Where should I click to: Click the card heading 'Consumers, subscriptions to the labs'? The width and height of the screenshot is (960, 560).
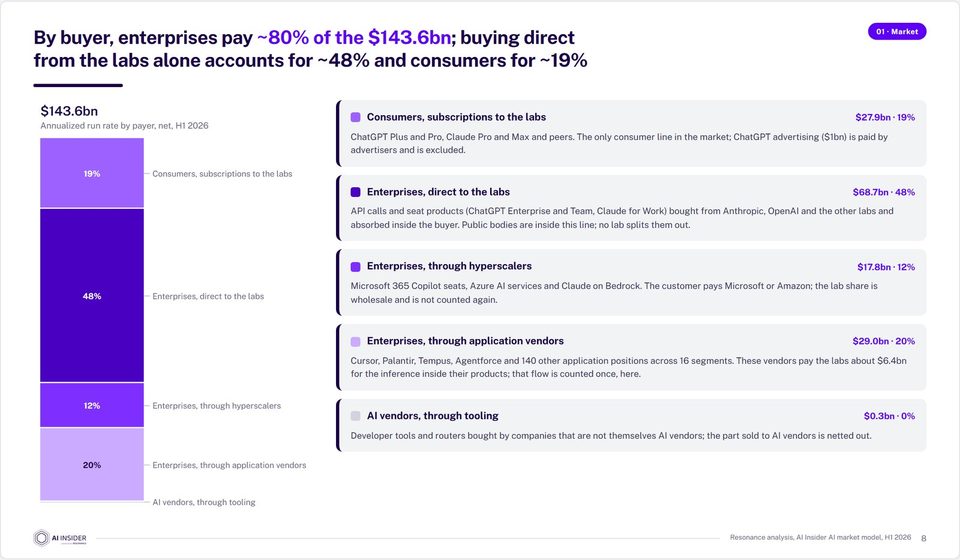click(456, 117)
